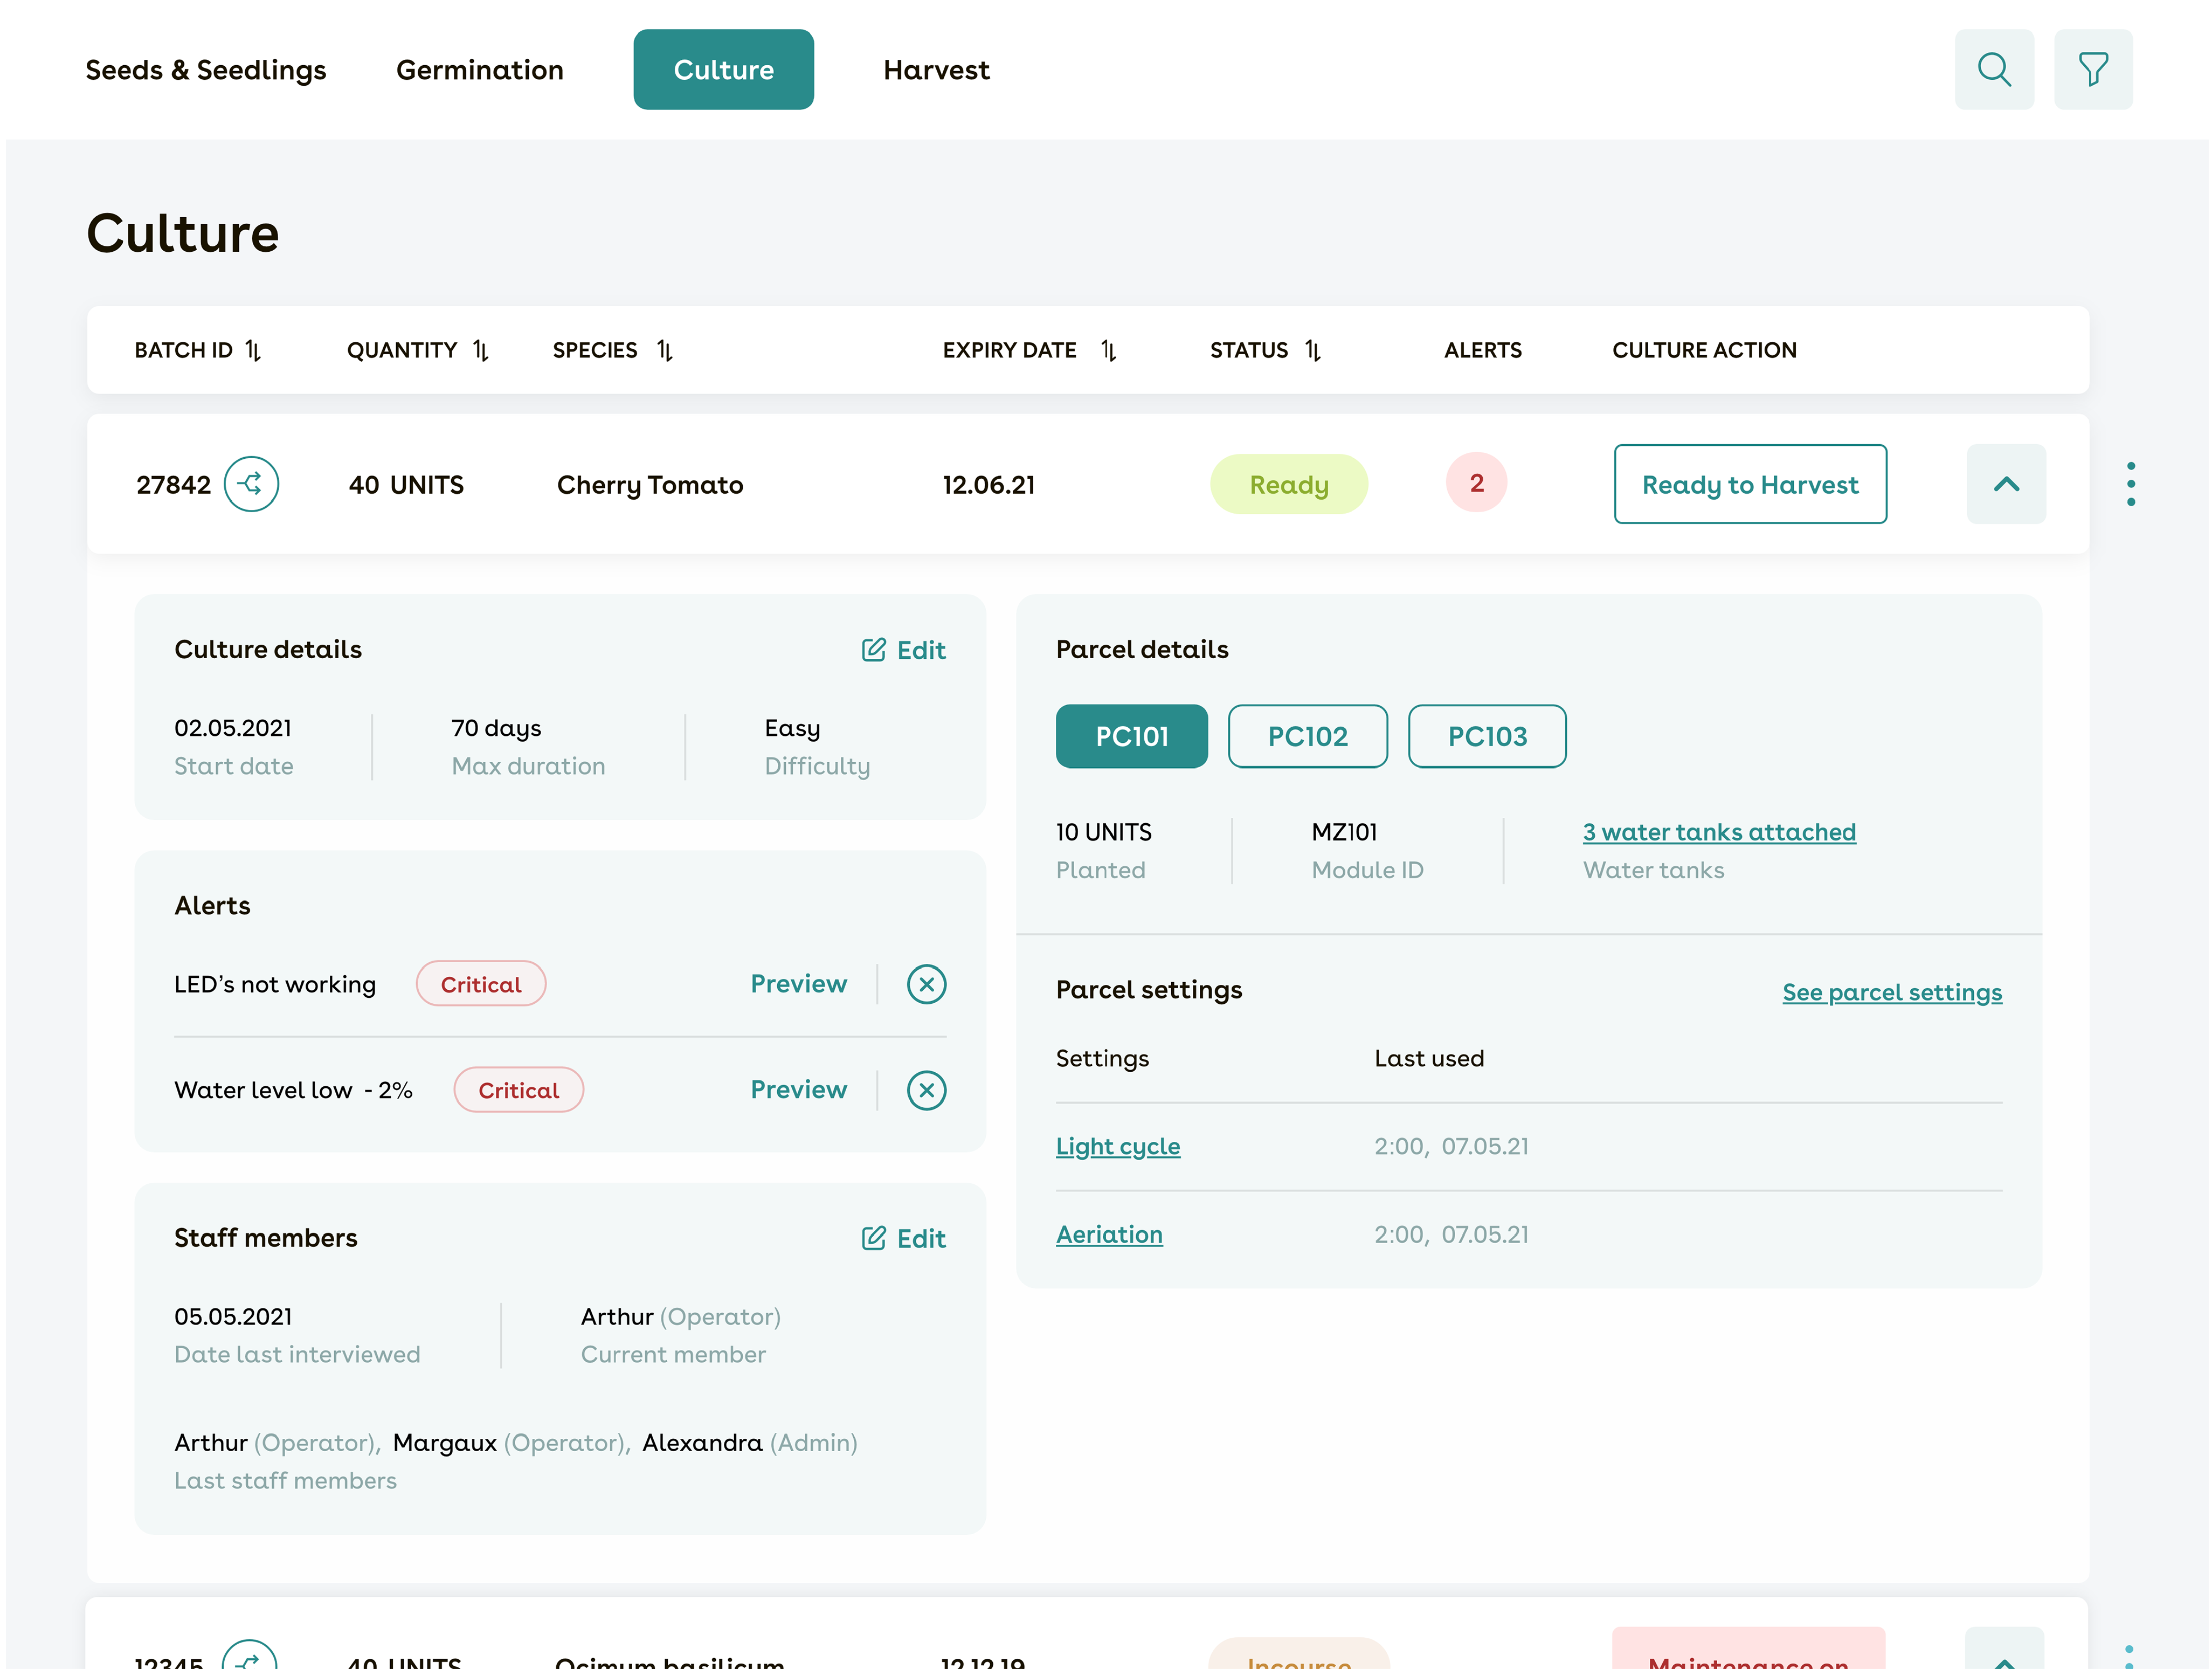This screenshot has height=1669, width=2212.
Task: Collapse the expanded batch 27842 row
Action: coord(2005,484)
